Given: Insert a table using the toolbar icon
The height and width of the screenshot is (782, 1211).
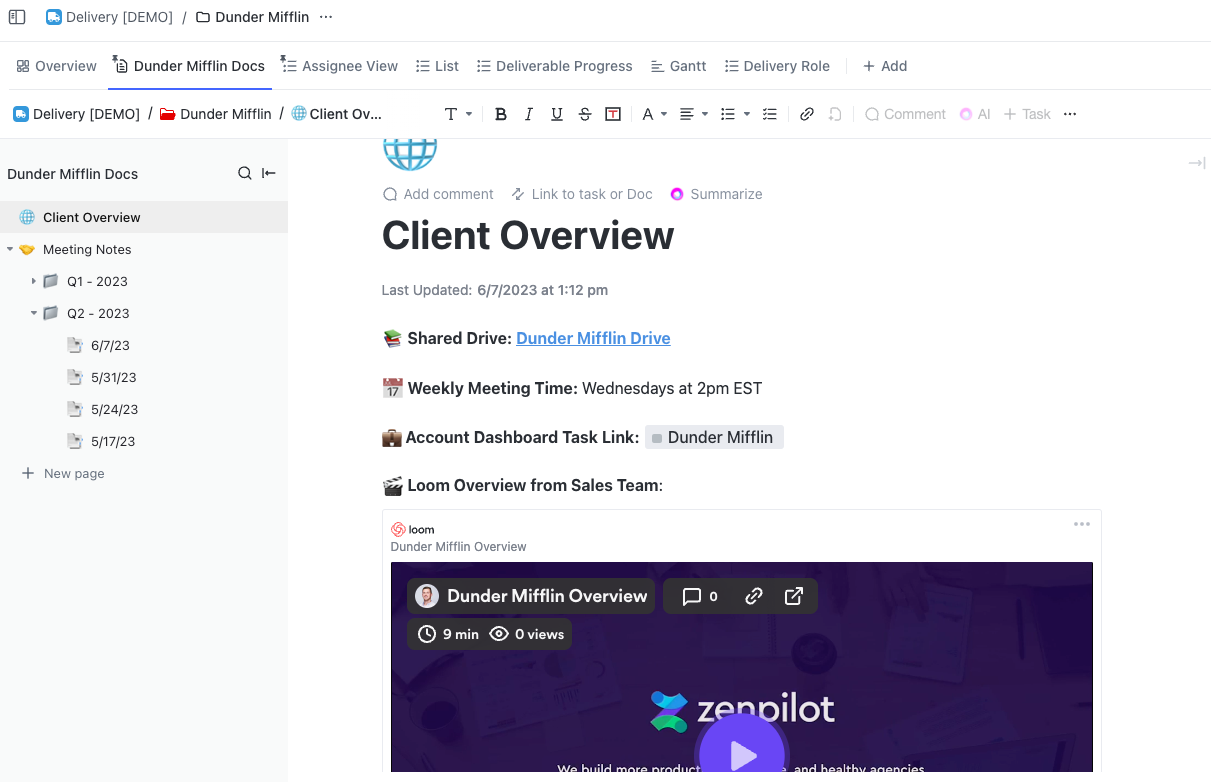Looking at the screenshot, I should click(x=613, y=114).
